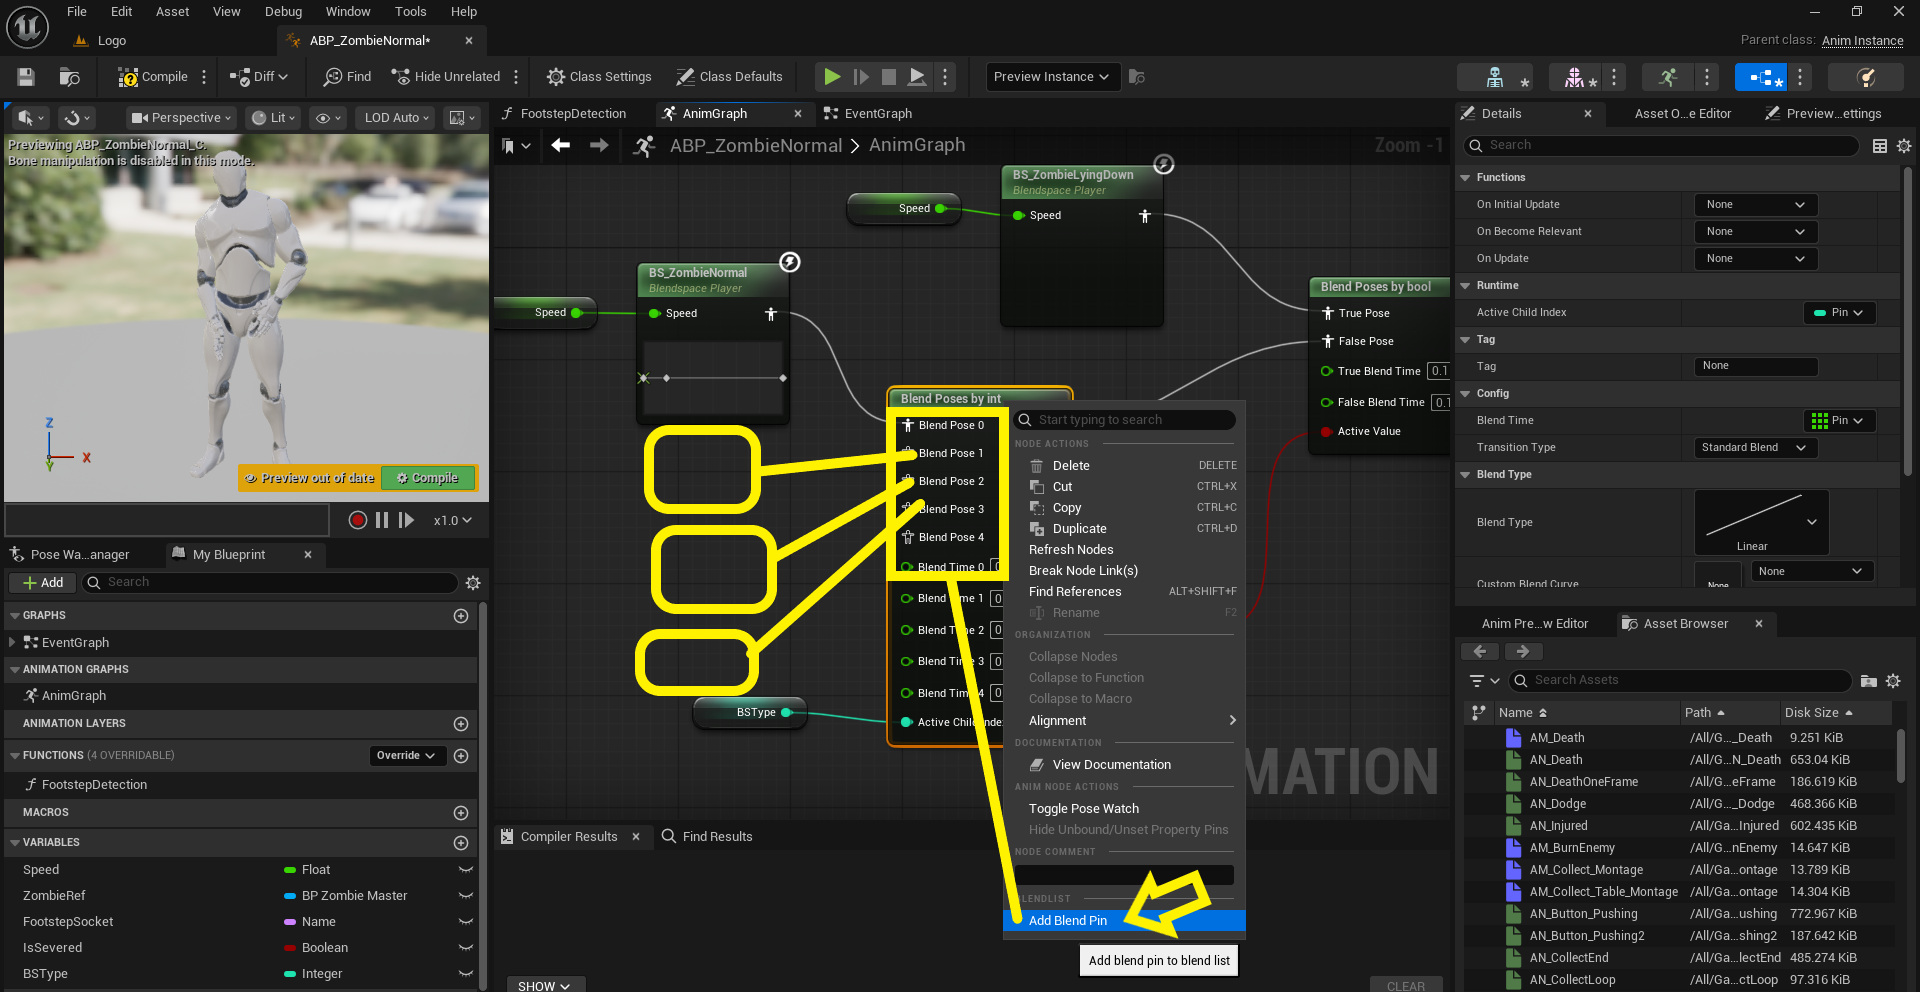This screenshot has height=992, width=1920.
Task: Open Find in blueprint
Action: pyautogui.click(x=347, y=77)
